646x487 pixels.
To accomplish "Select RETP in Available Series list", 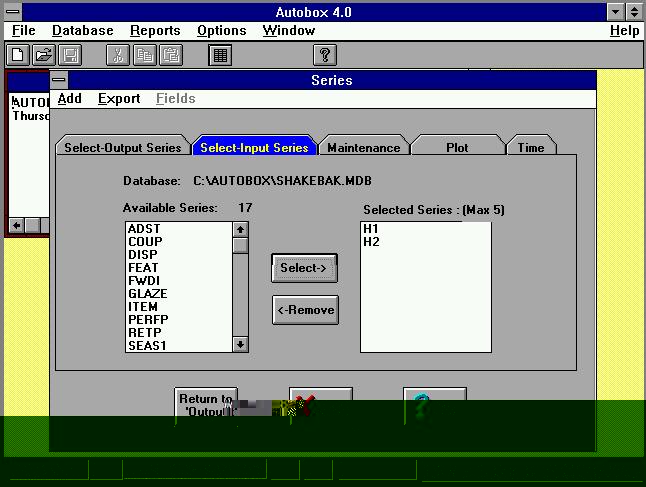I will click(179, 332).
